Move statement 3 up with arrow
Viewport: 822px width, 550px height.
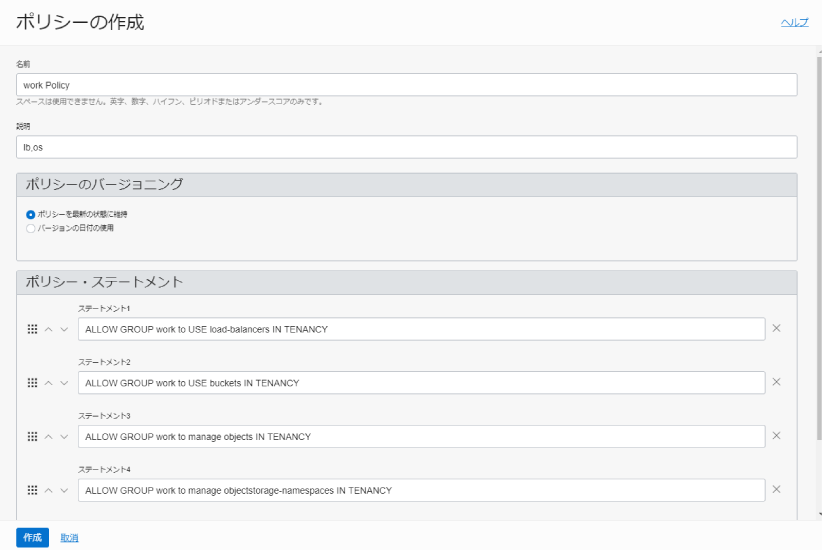[x=49, y=437]
